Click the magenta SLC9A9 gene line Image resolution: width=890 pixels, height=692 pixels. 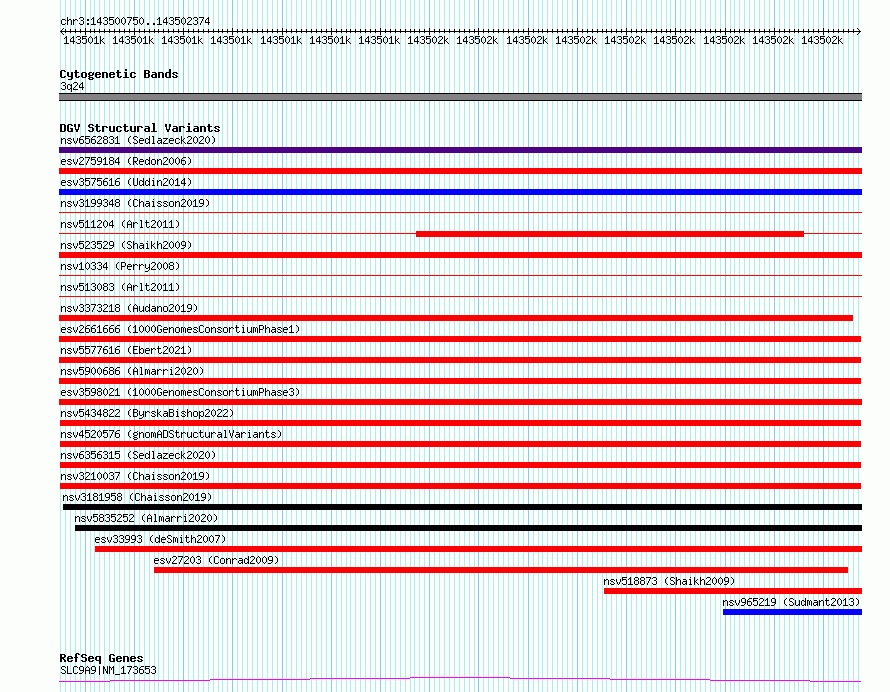coord(460,679)
